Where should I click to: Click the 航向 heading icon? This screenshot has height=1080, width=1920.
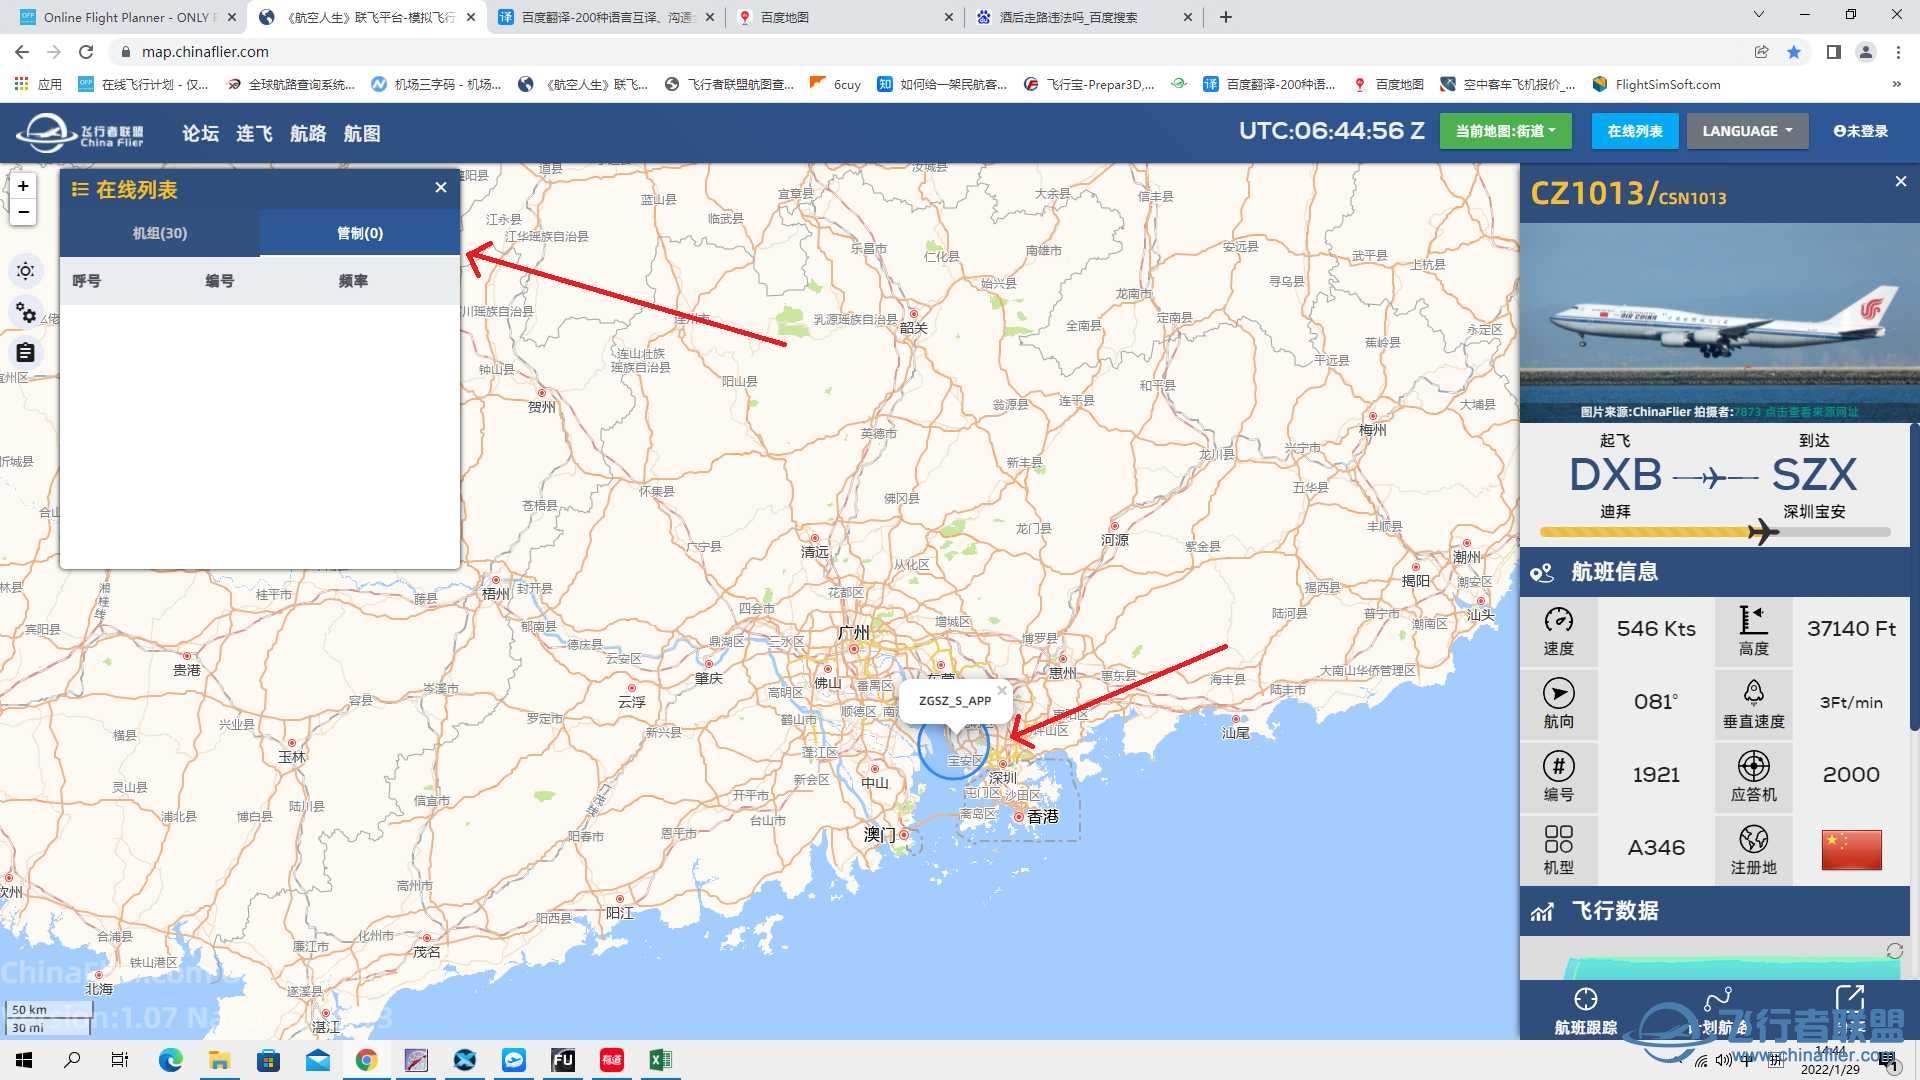(1558, 693)
